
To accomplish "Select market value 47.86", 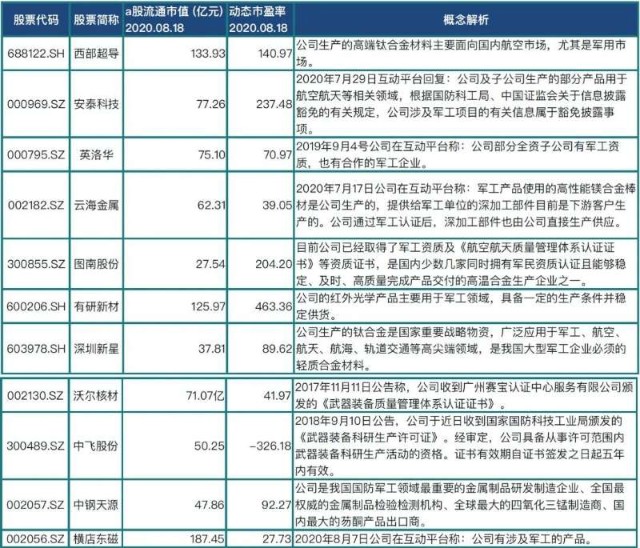I will coord(209,505).
